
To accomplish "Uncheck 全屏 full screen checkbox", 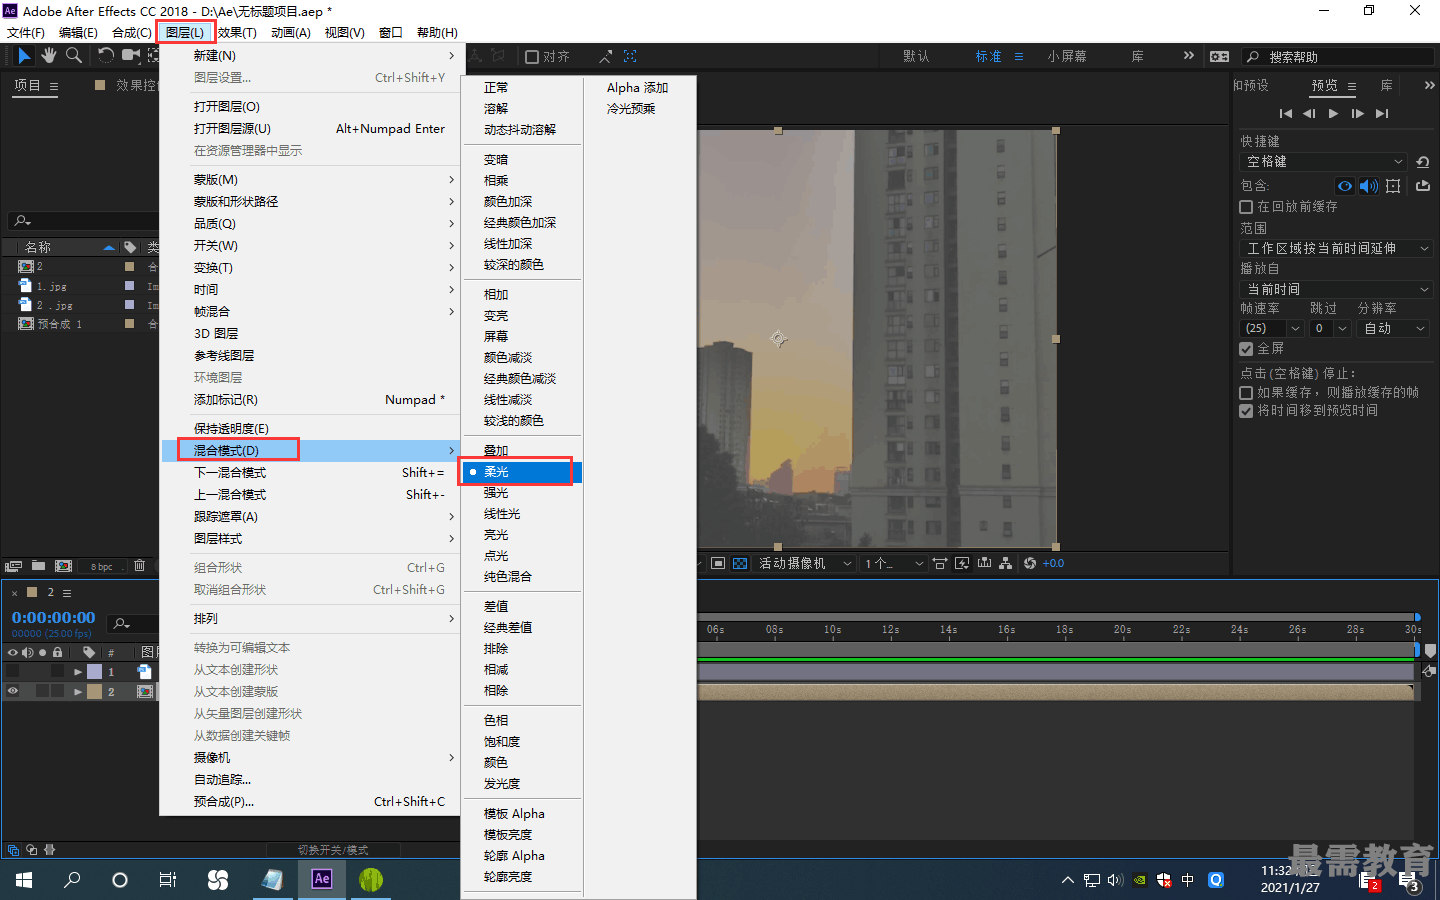I will pos(1246,349).
